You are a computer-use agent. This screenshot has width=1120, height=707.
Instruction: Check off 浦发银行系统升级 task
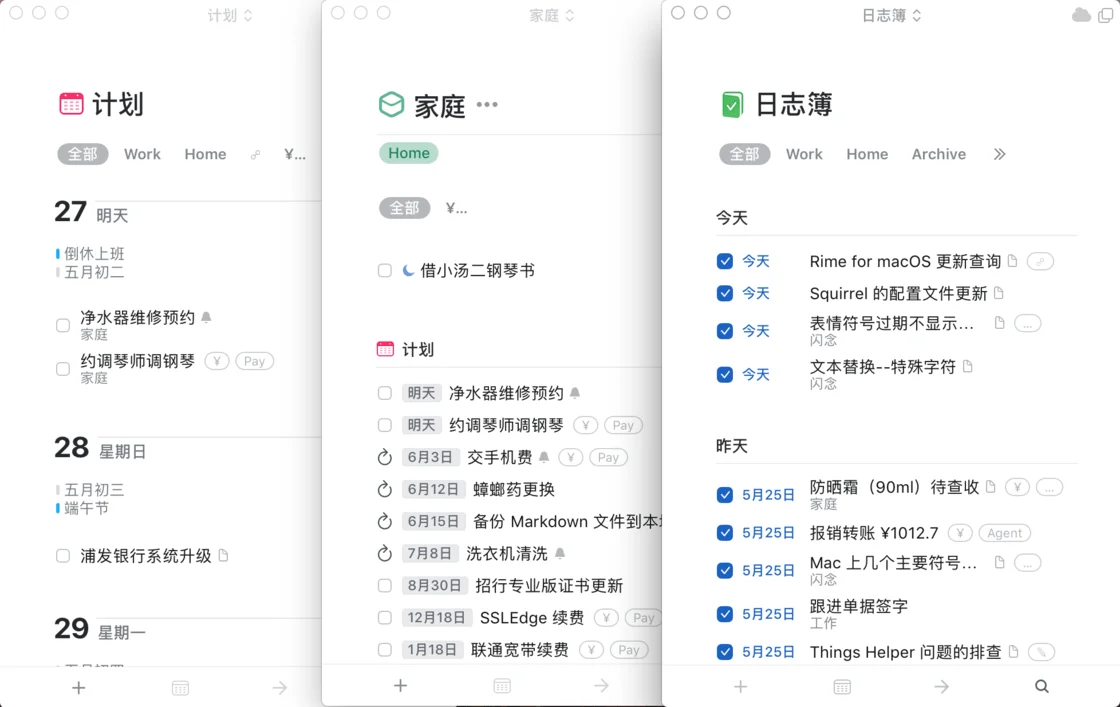click(63, 556)
